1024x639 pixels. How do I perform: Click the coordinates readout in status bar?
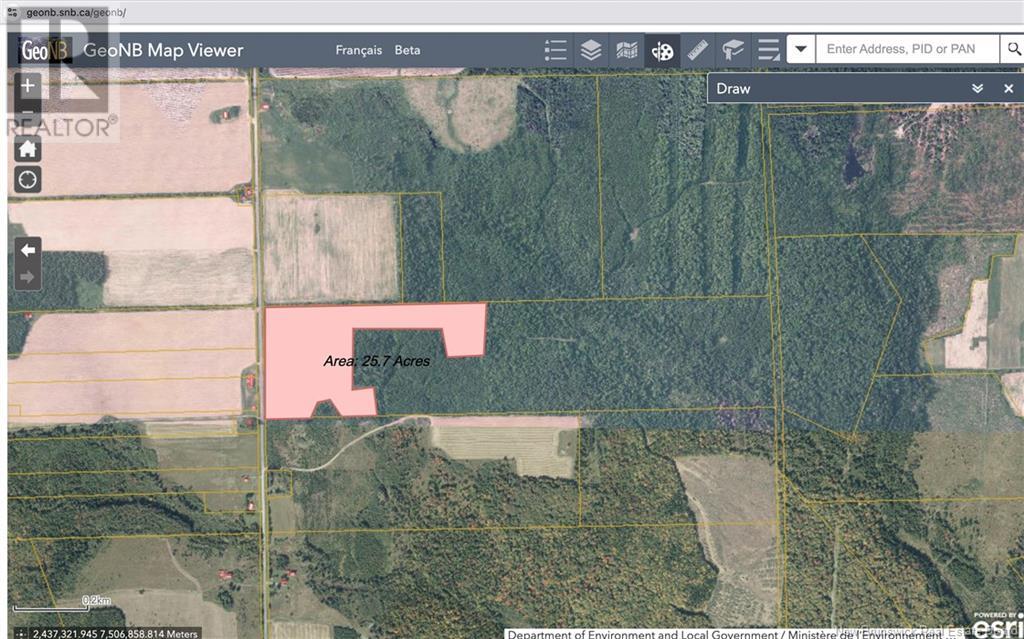pos(115,634)
